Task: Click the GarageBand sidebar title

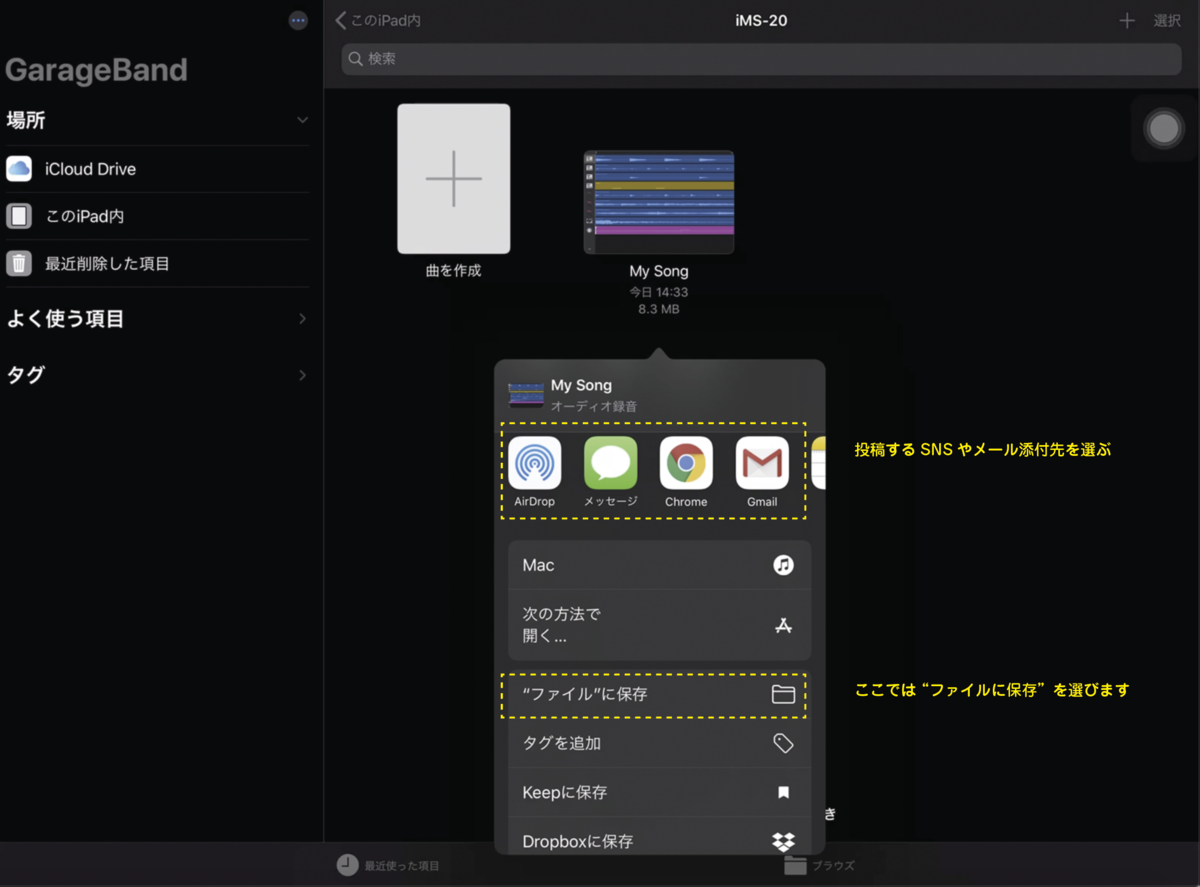Action: coord(97,70)
